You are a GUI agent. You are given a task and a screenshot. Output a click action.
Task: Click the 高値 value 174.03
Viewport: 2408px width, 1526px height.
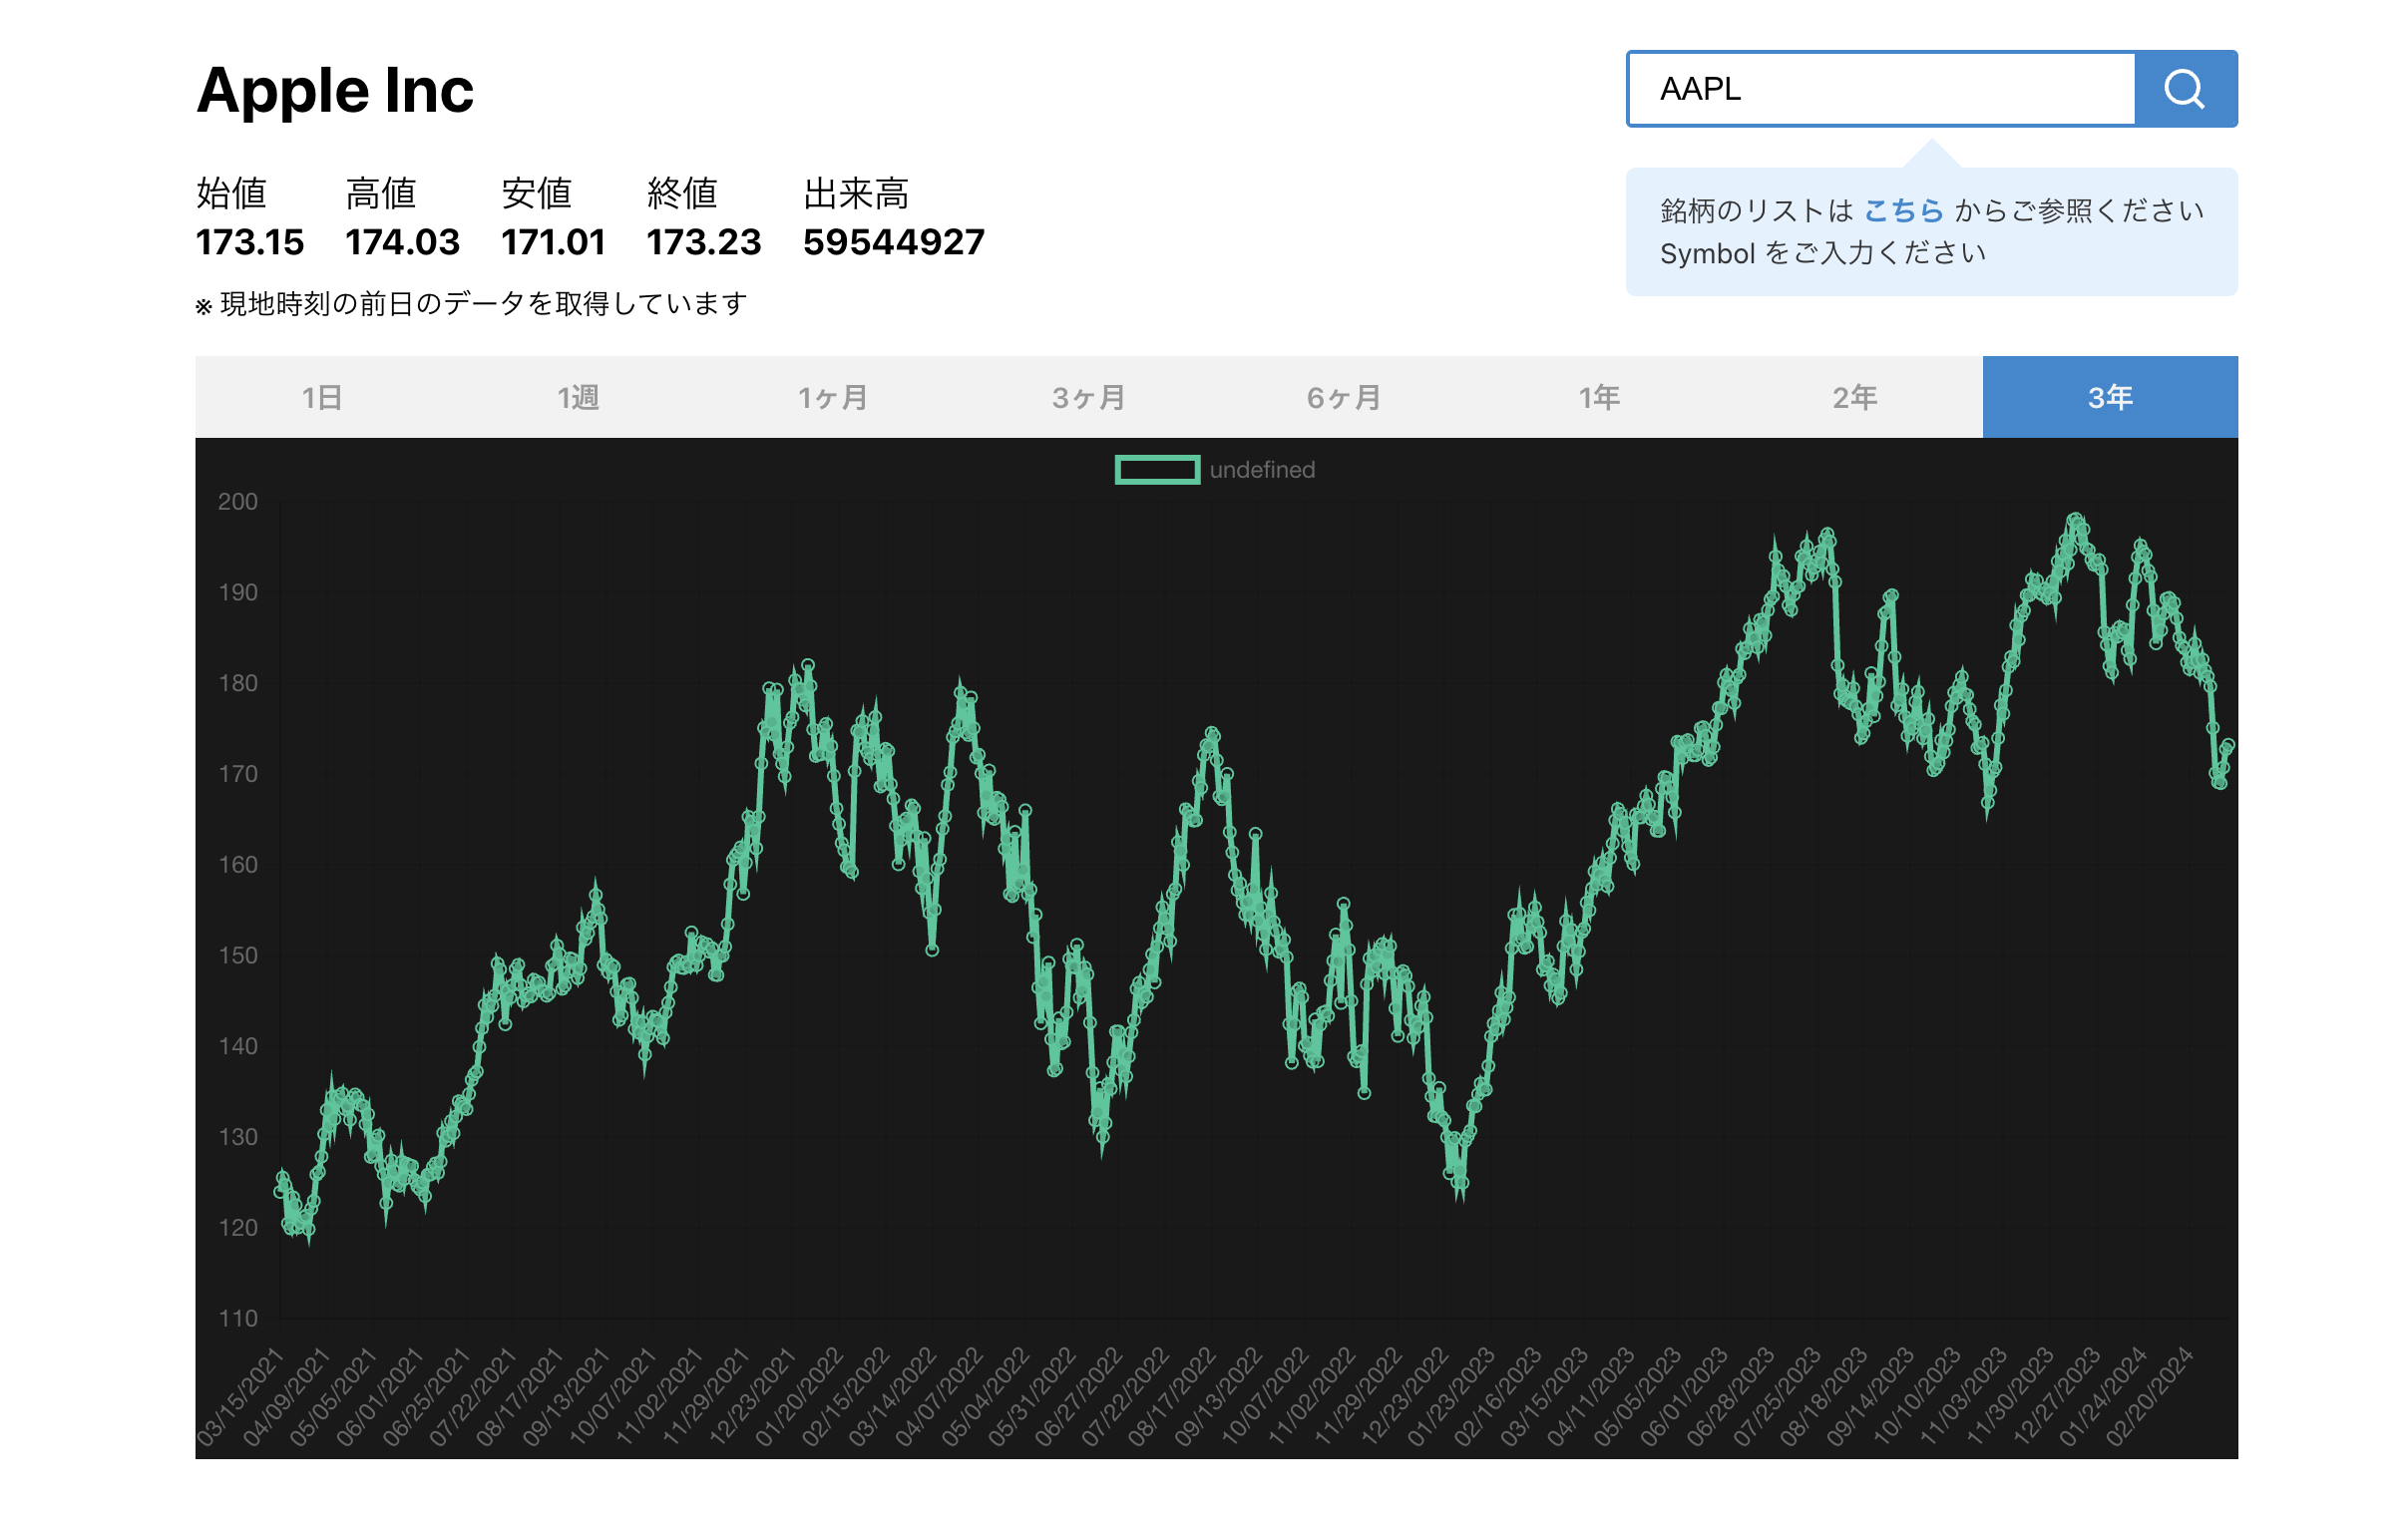pyautogui.click(x=403, y=242)
